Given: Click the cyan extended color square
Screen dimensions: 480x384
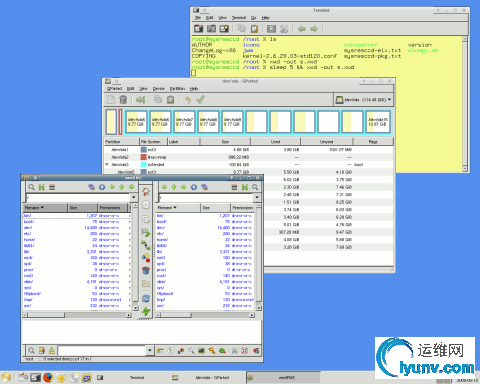Looking at the screenshot, I should pyautogui.click(x=143, y=164).
